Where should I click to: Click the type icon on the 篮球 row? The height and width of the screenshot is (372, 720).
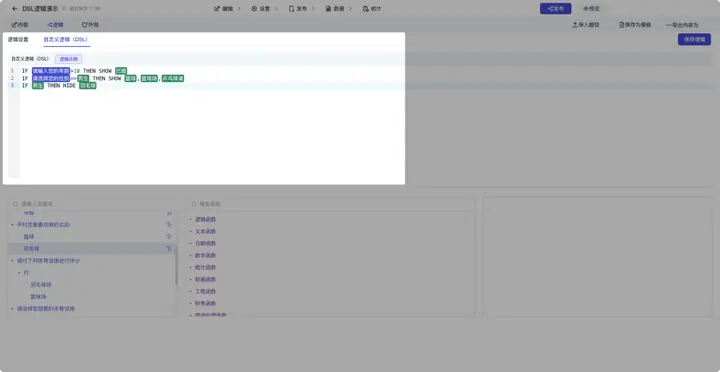pos(169,237)
